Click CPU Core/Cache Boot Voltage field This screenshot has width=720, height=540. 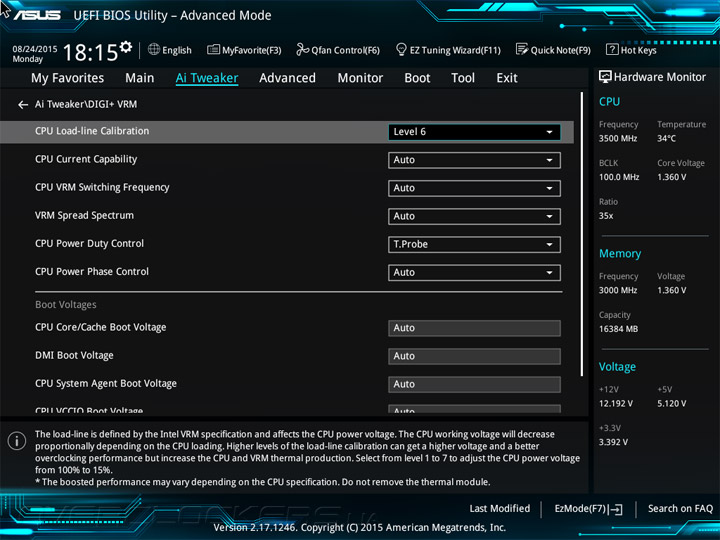tap(474, 328)
